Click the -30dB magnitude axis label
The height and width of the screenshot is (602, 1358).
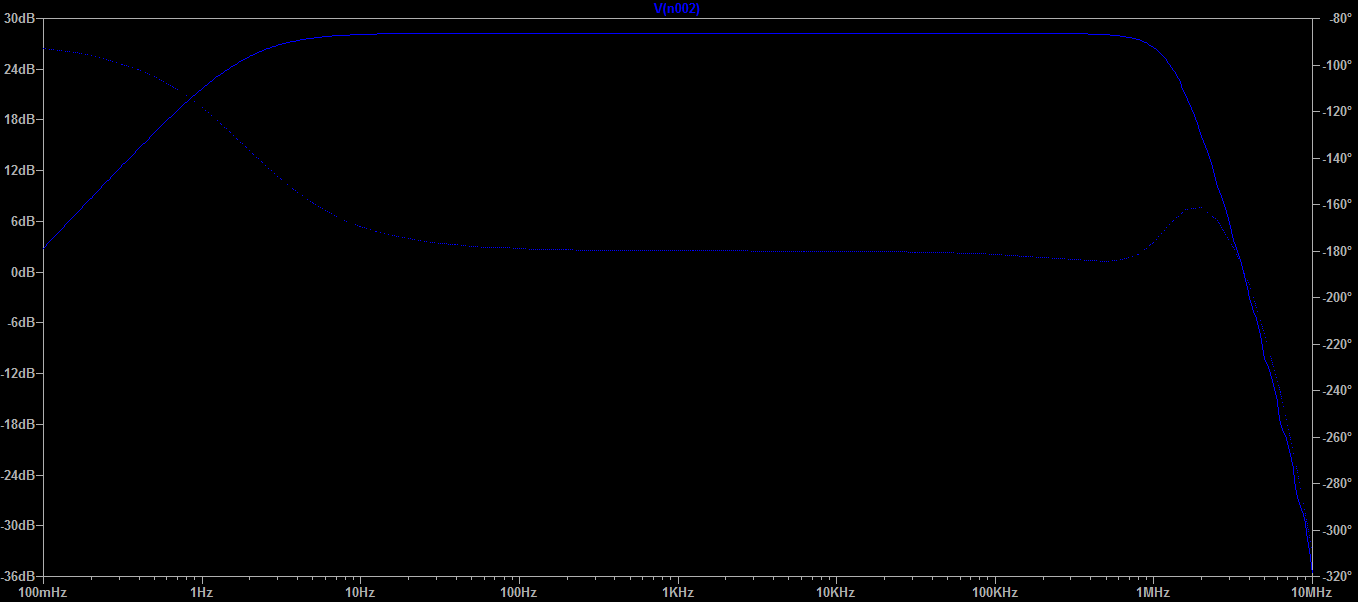tap(19, 526)
